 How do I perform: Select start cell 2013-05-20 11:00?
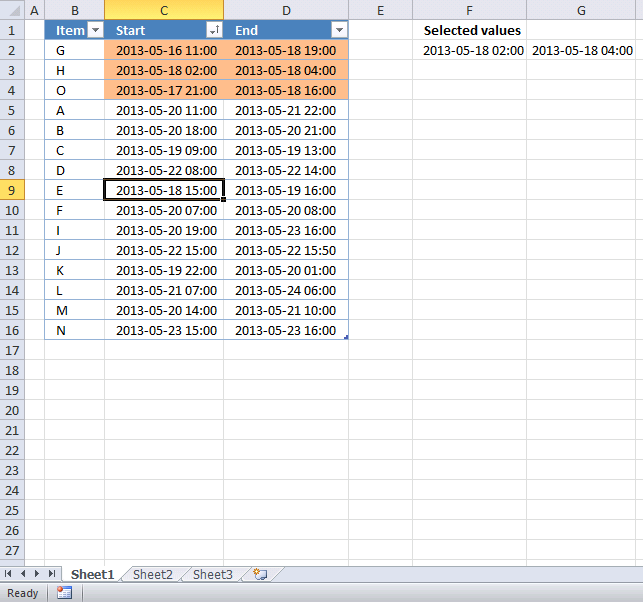tap(164, 110)
